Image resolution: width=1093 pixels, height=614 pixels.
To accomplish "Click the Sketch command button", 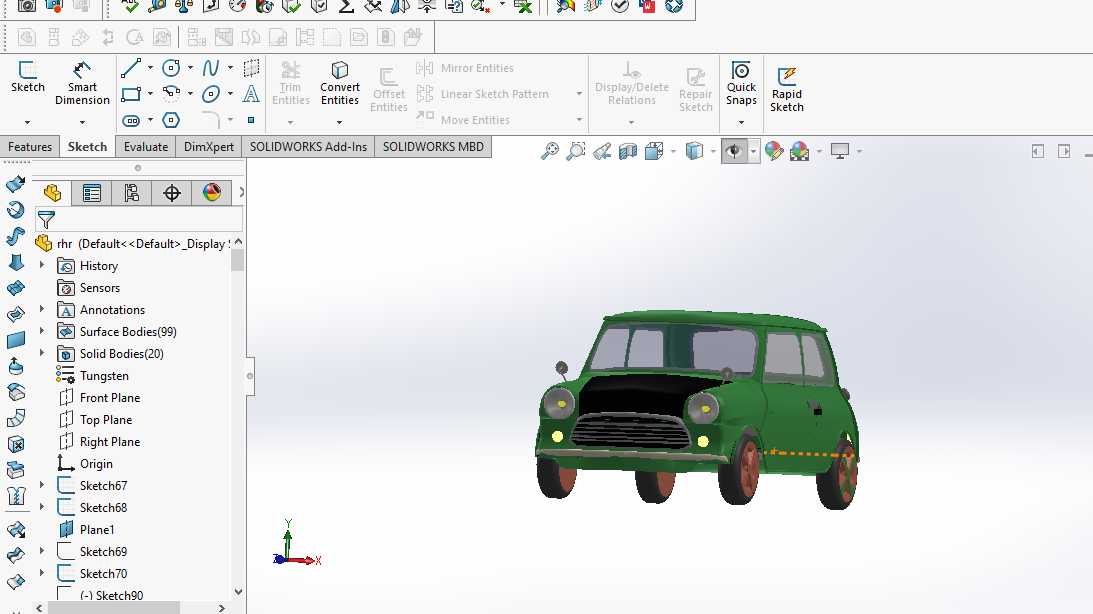I will pyautogui.click(x=27, y=77).
